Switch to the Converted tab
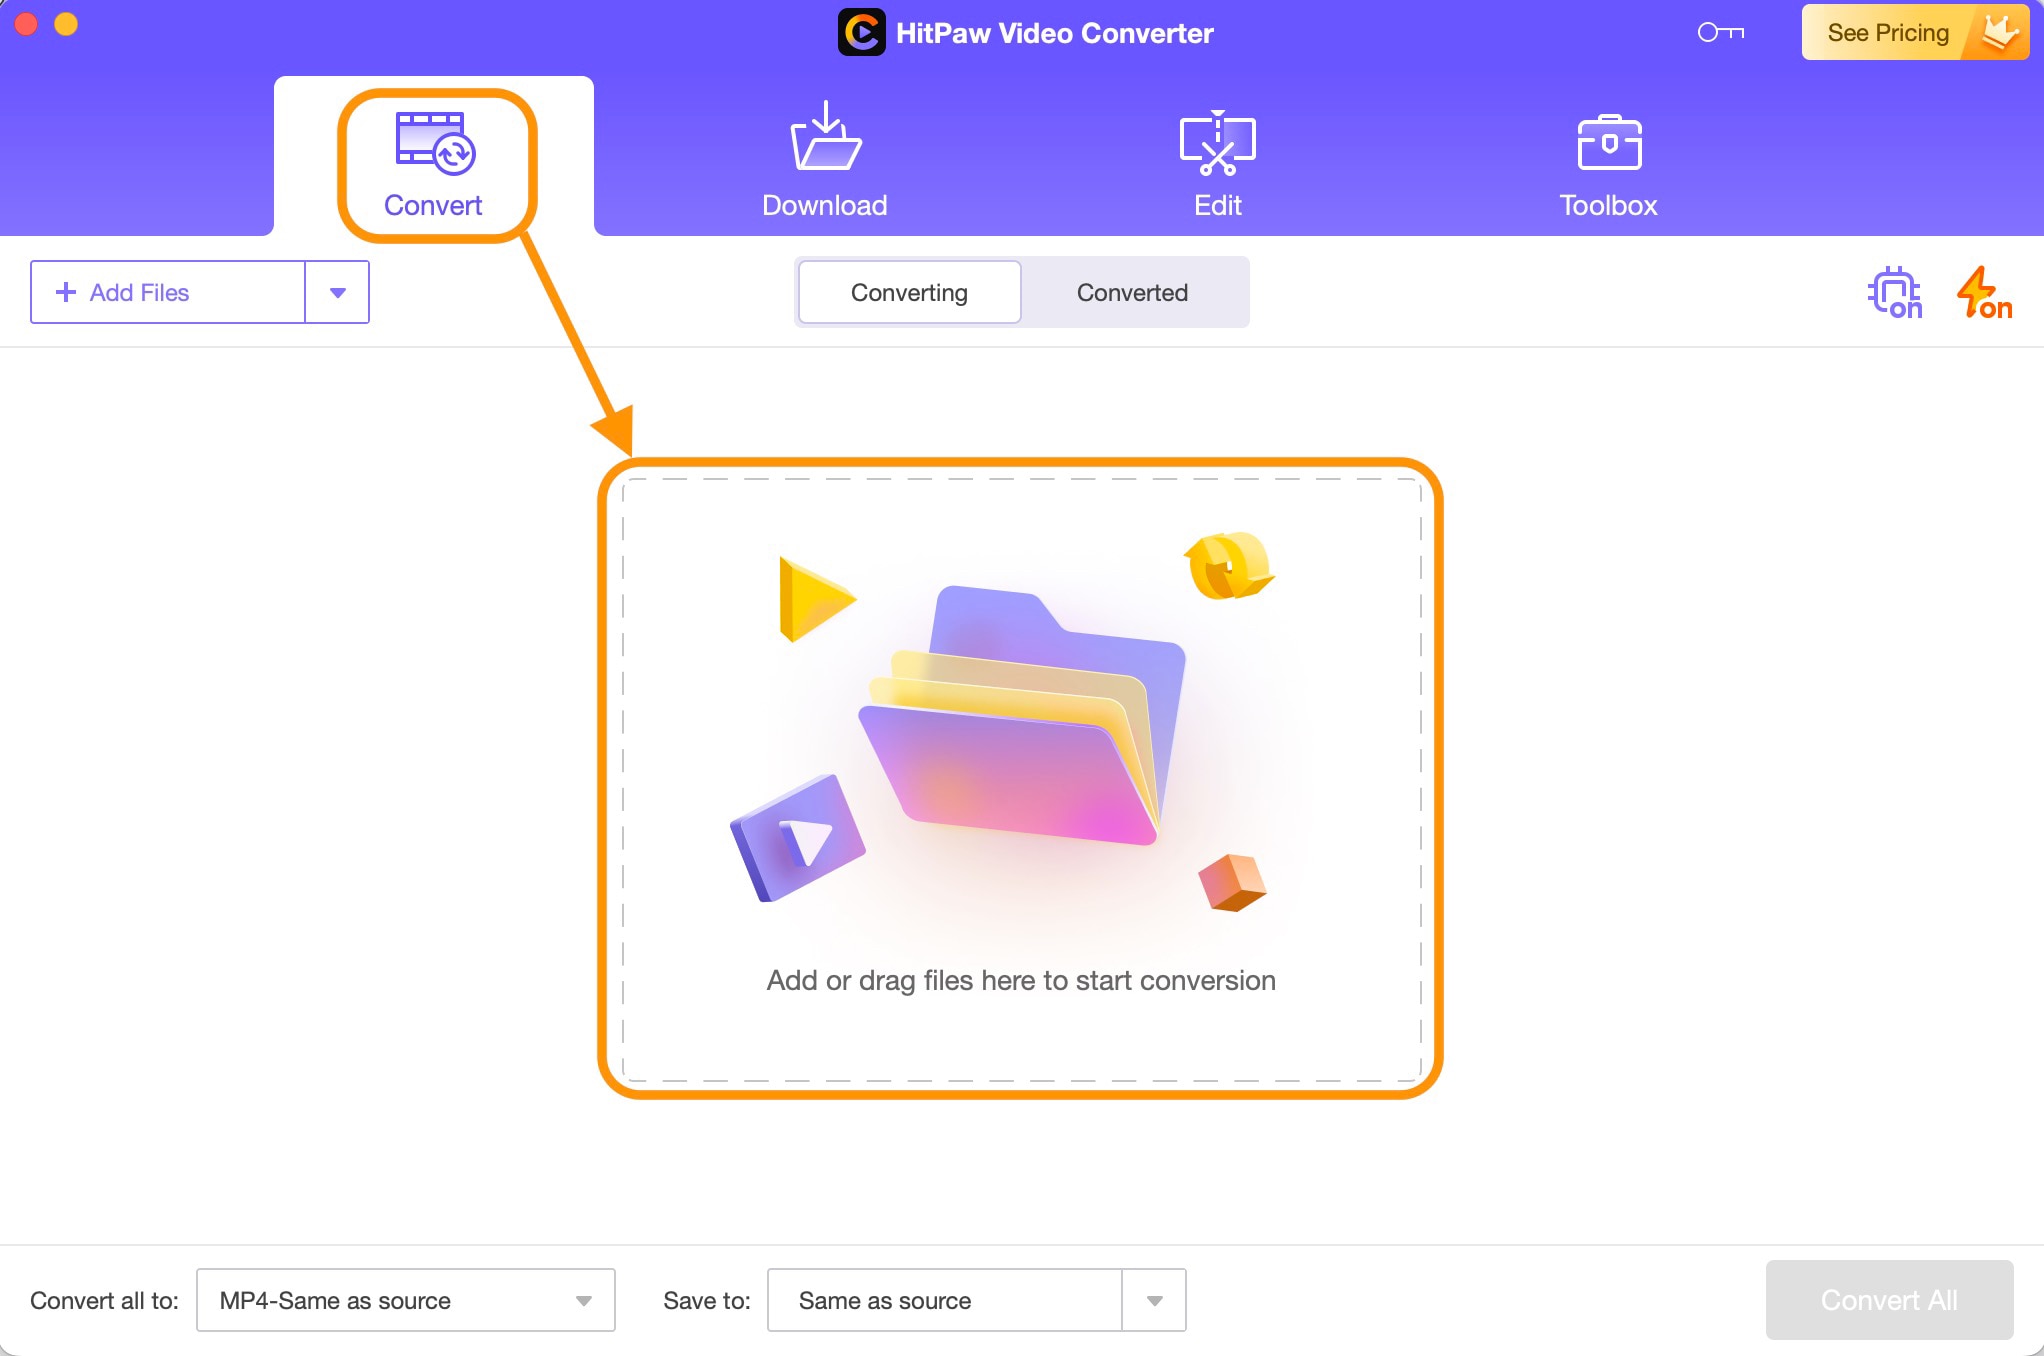 (x=1130, y=291)
